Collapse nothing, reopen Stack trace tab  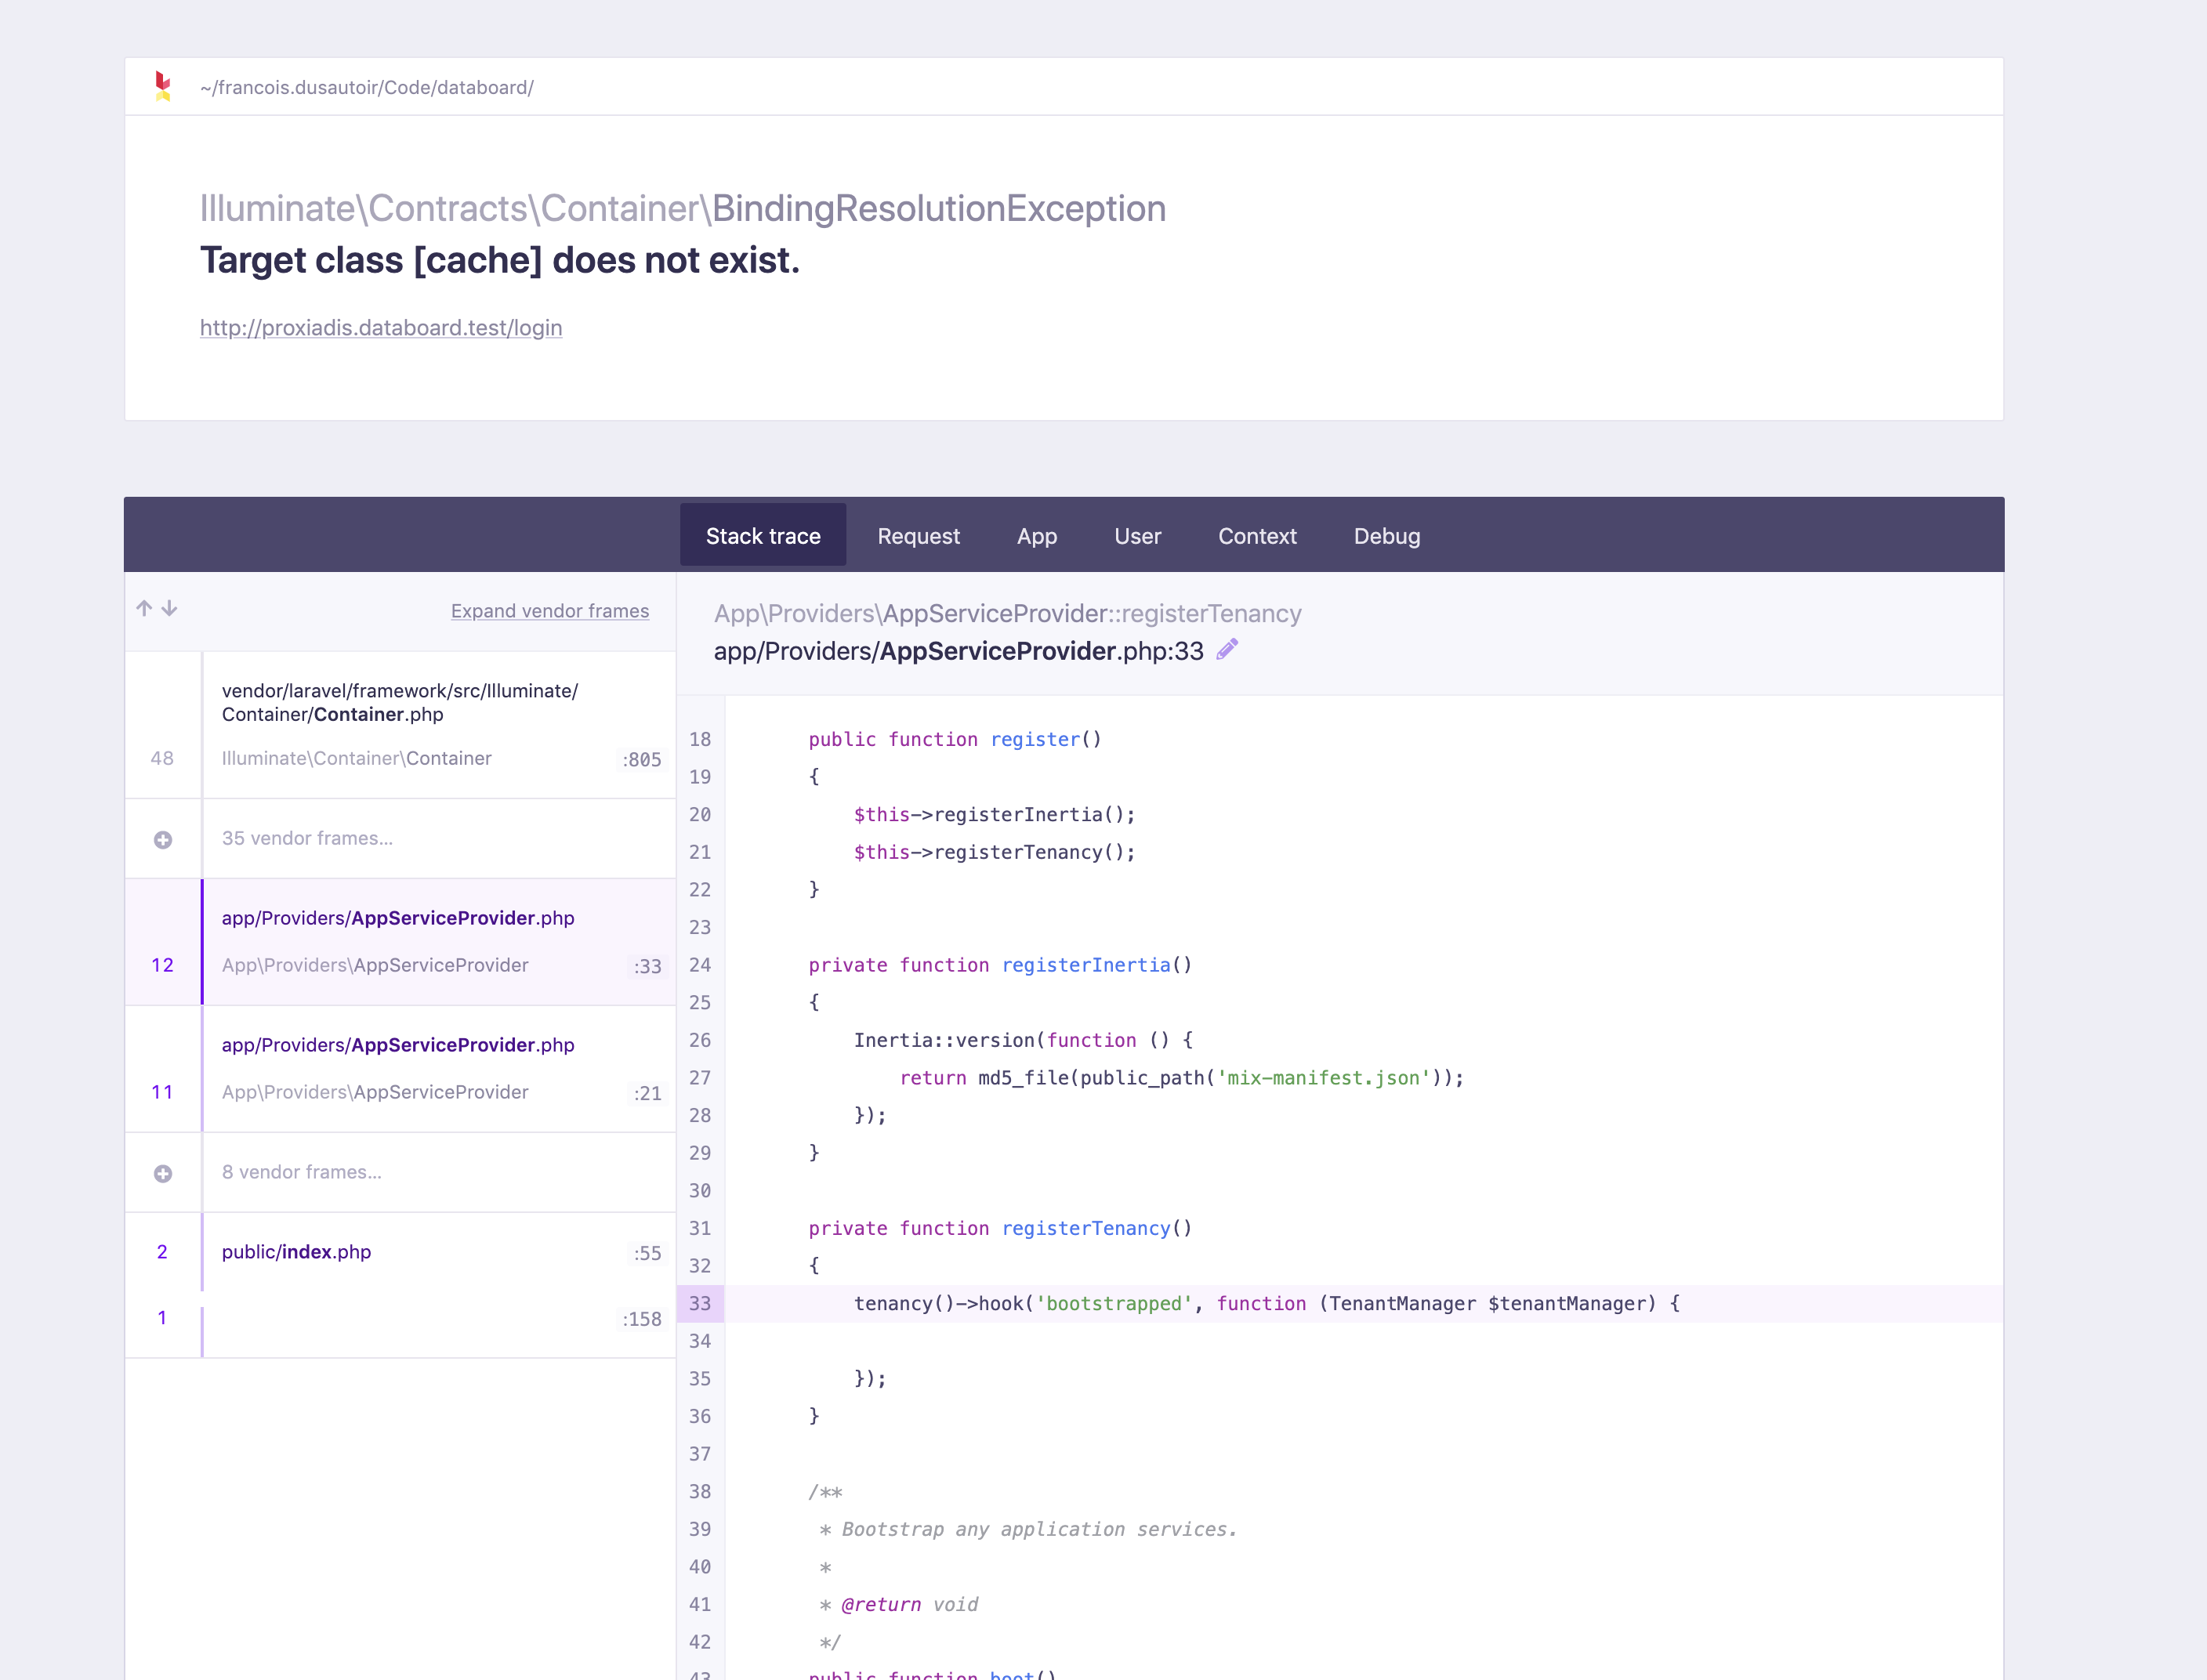coord(762,535)
